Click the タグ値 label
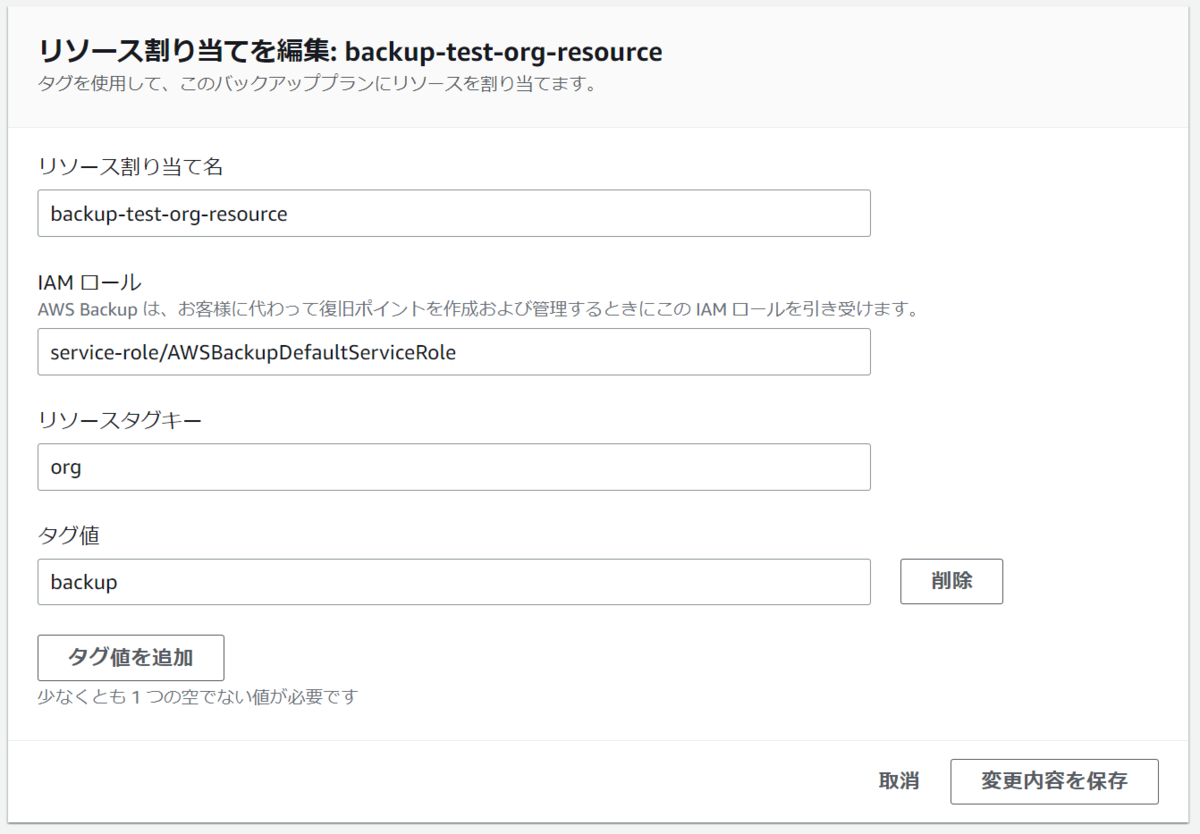 click(68, 535)
